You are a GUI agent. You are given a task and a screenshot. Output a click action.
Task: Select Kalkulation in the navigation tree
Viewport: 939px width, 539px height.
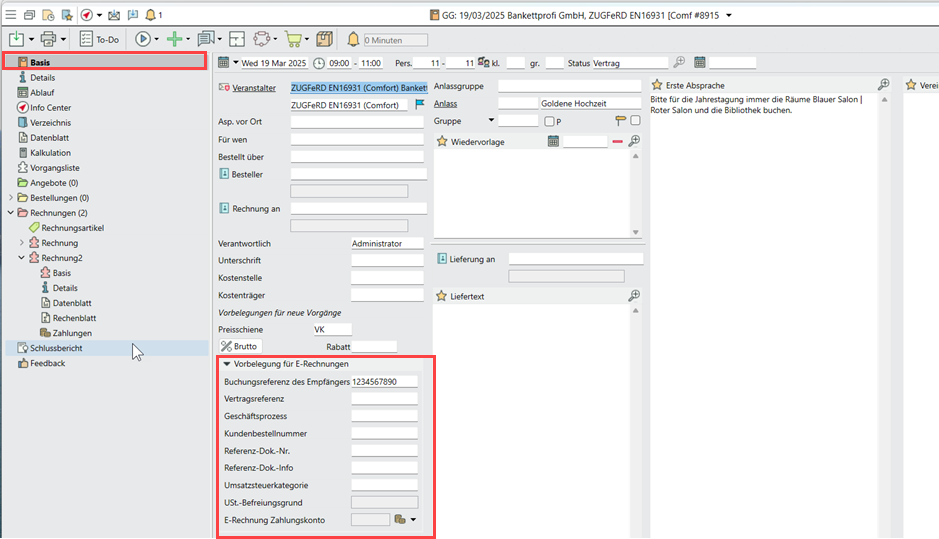[50, 153]
